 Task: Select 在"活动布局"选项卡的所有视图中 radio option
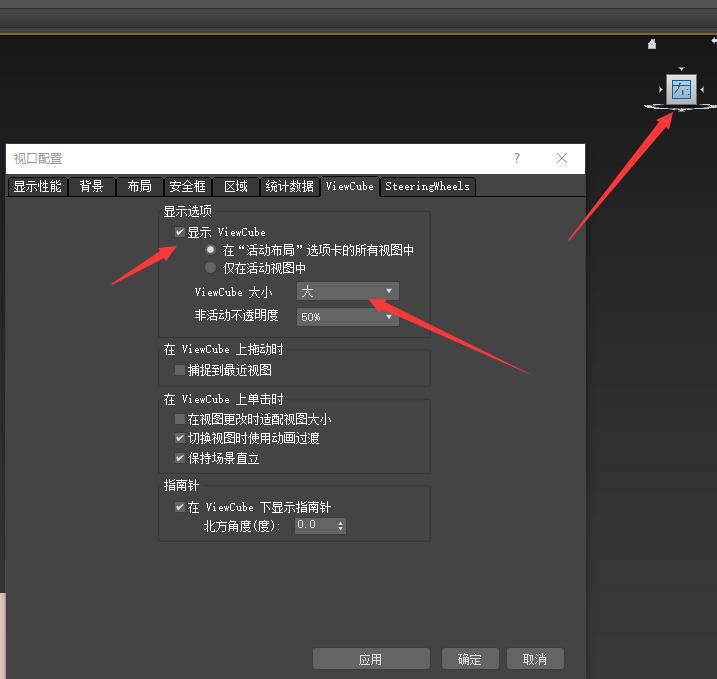(x=210, y=250)
